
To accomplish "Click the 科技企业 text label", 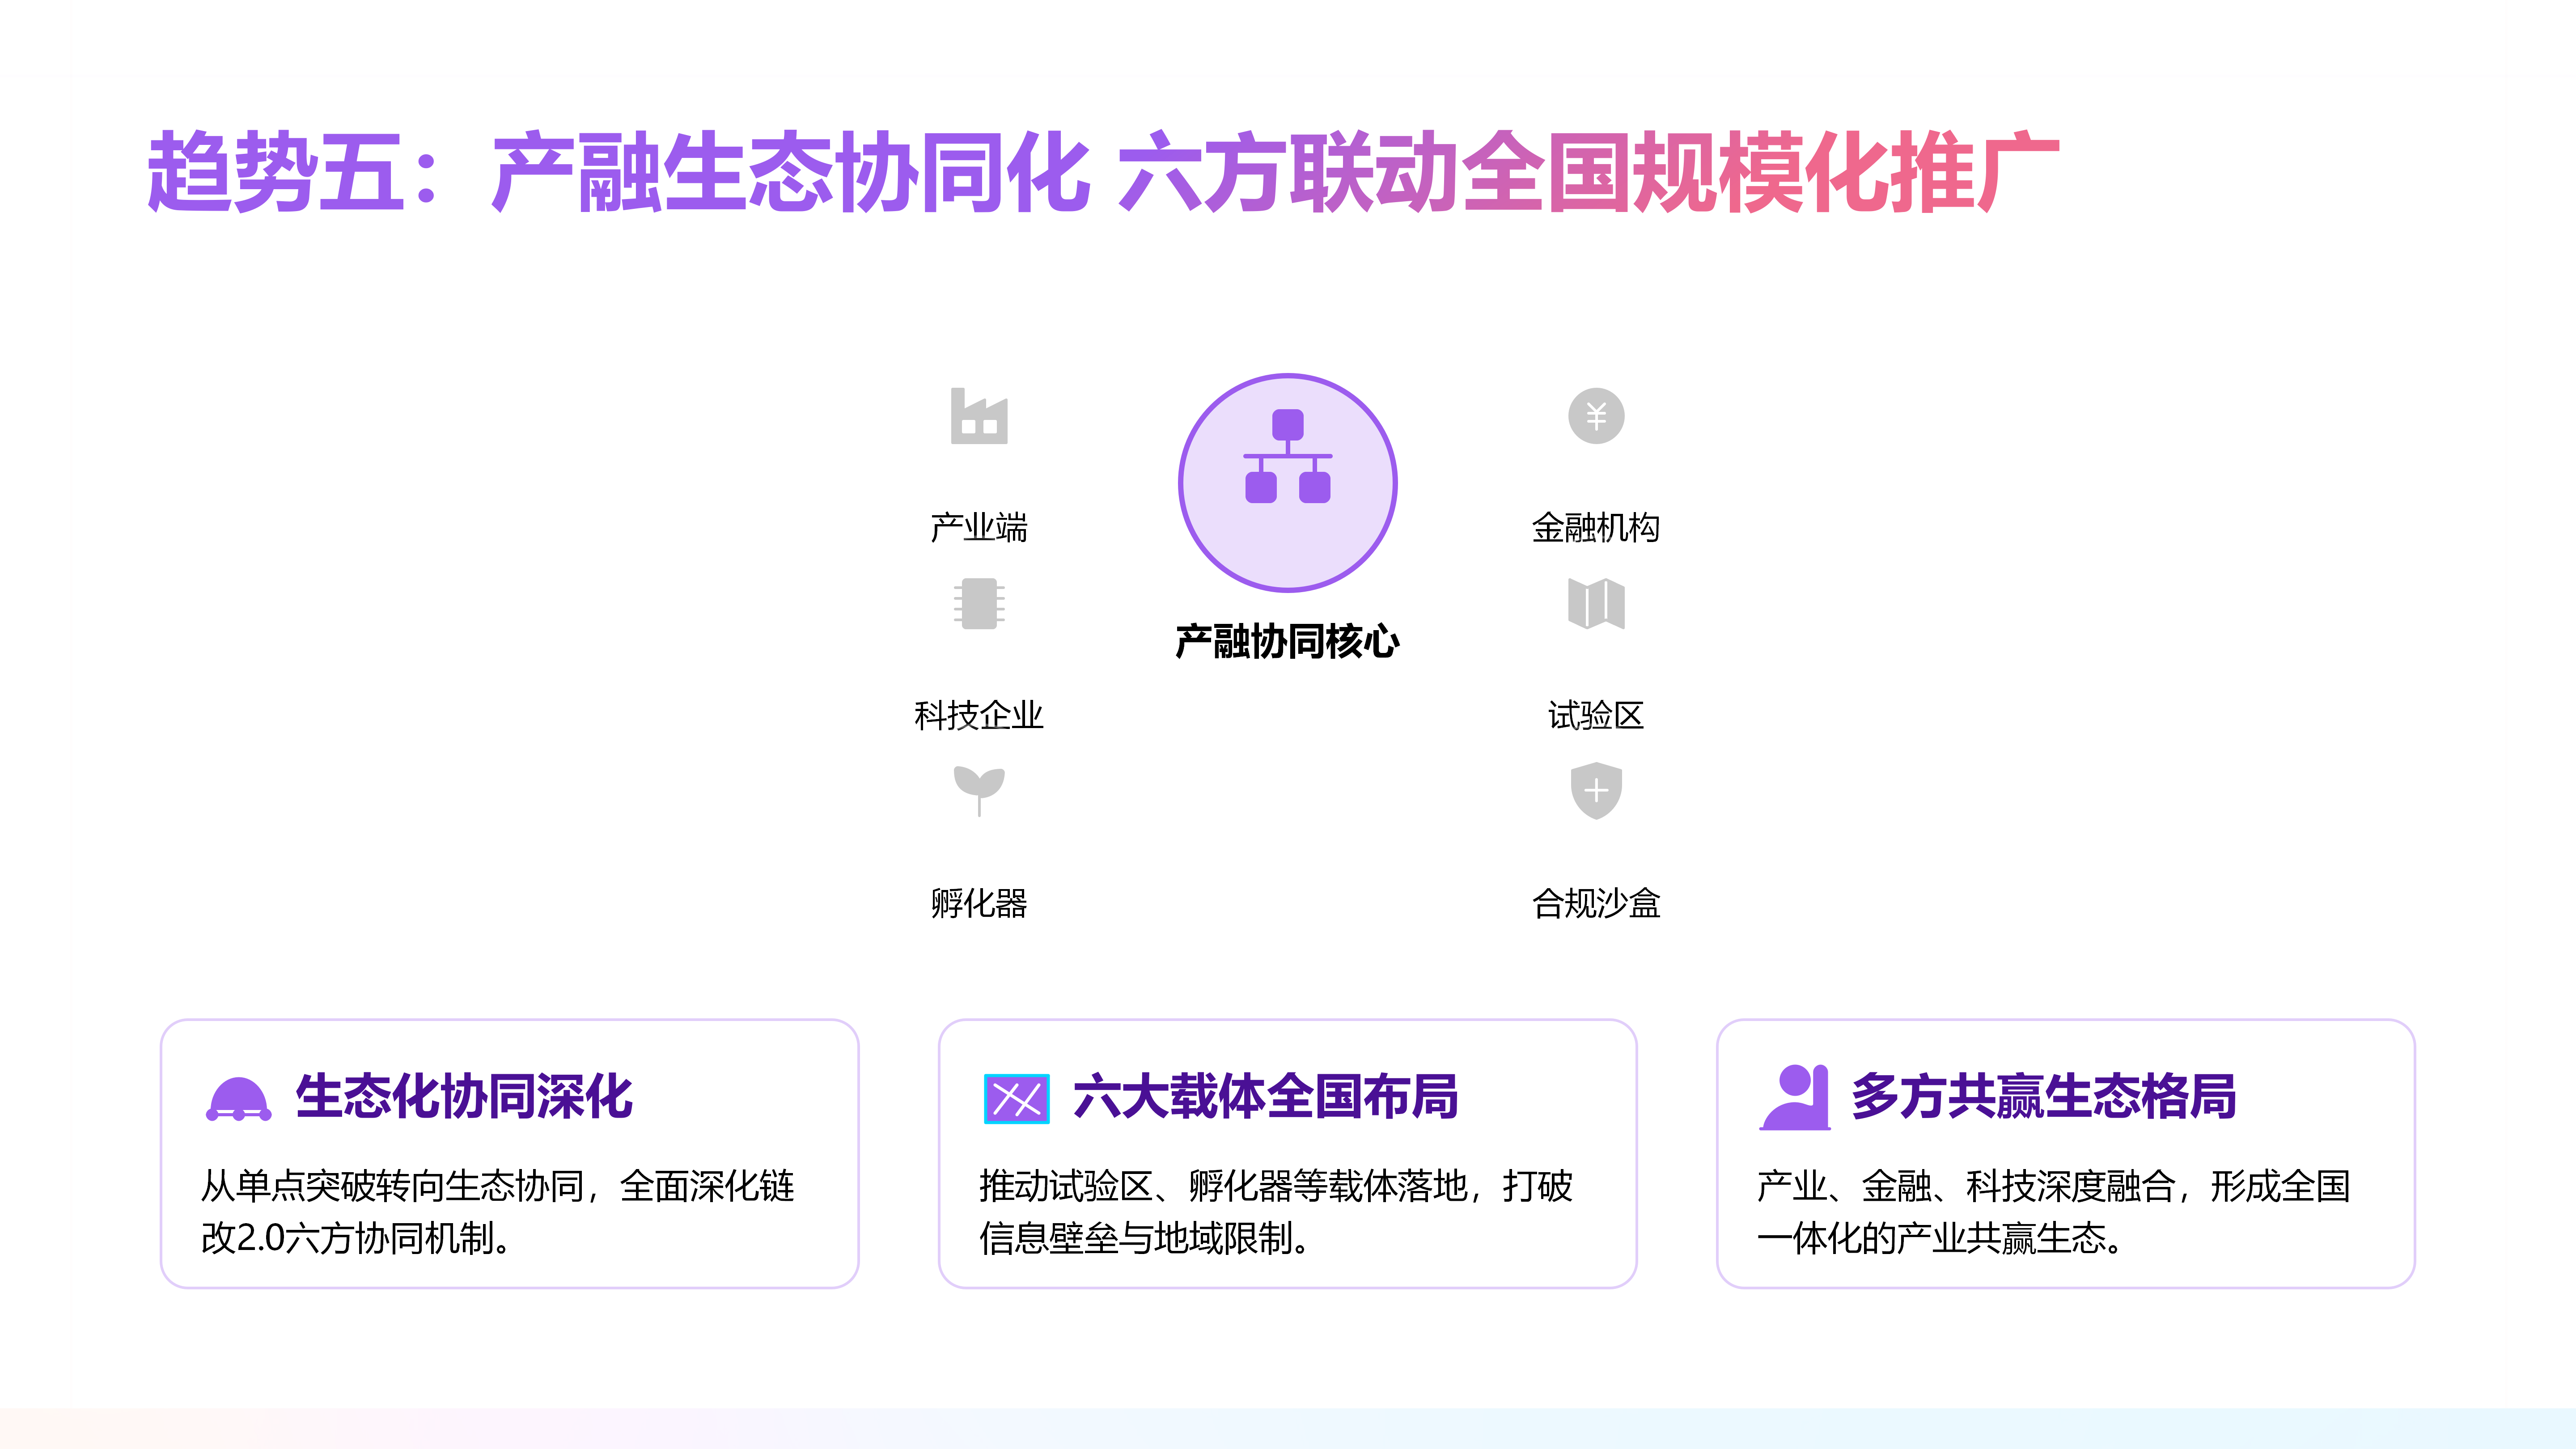I will point(979,715).
